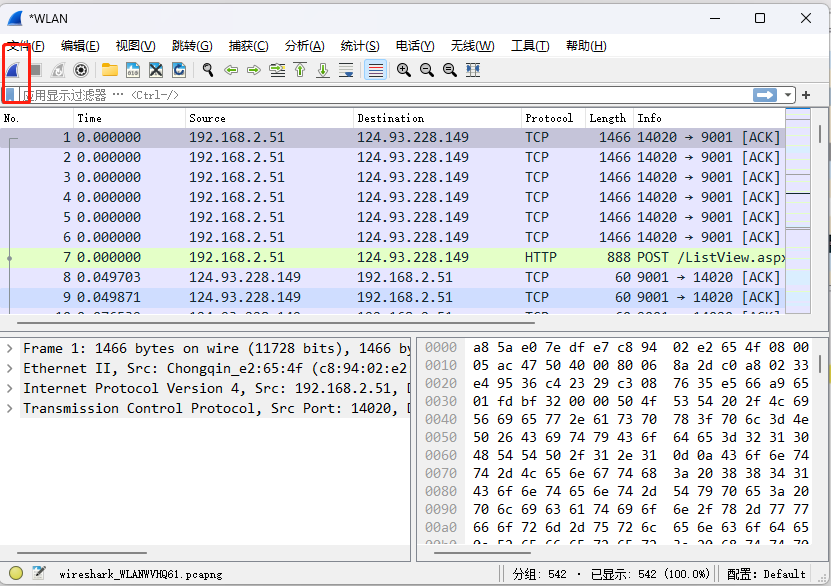The height and width of the screenshot is (586, 831).
Task: Click the display filter input field
Action: [386, 95]
